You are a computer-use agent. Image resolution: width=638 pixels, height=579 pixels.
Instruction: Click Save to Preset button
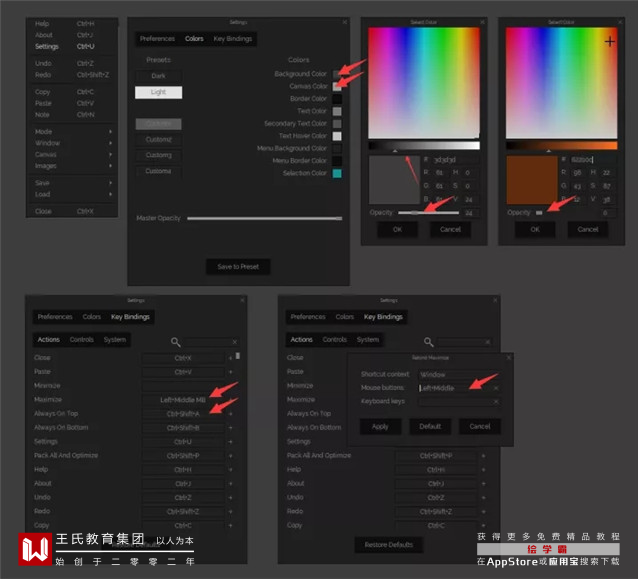point(238,267)
